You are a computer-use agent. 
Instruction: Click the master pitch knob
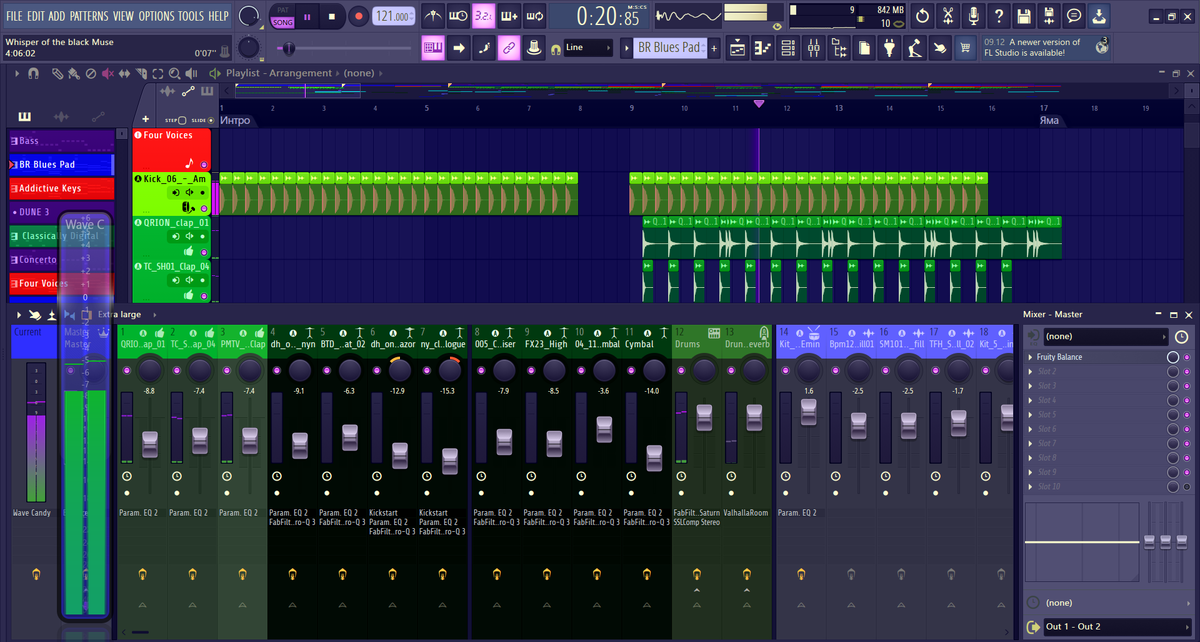click(x=249, y=47)
